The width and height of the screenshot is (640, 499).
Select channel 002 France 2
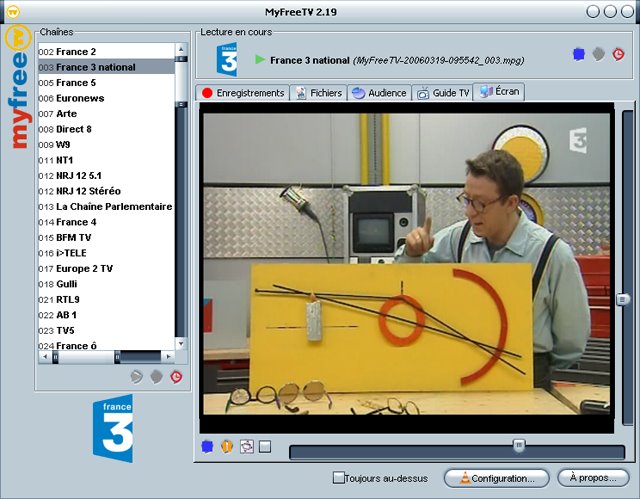(106, 52)
